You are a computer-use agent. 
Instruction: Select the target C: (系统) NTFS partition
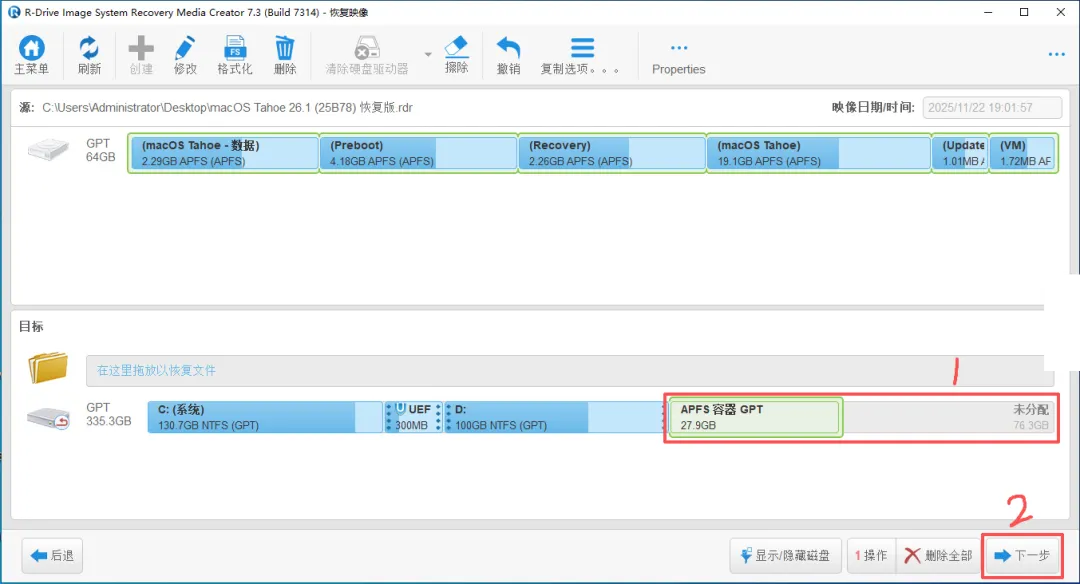[x=264, y=417]
